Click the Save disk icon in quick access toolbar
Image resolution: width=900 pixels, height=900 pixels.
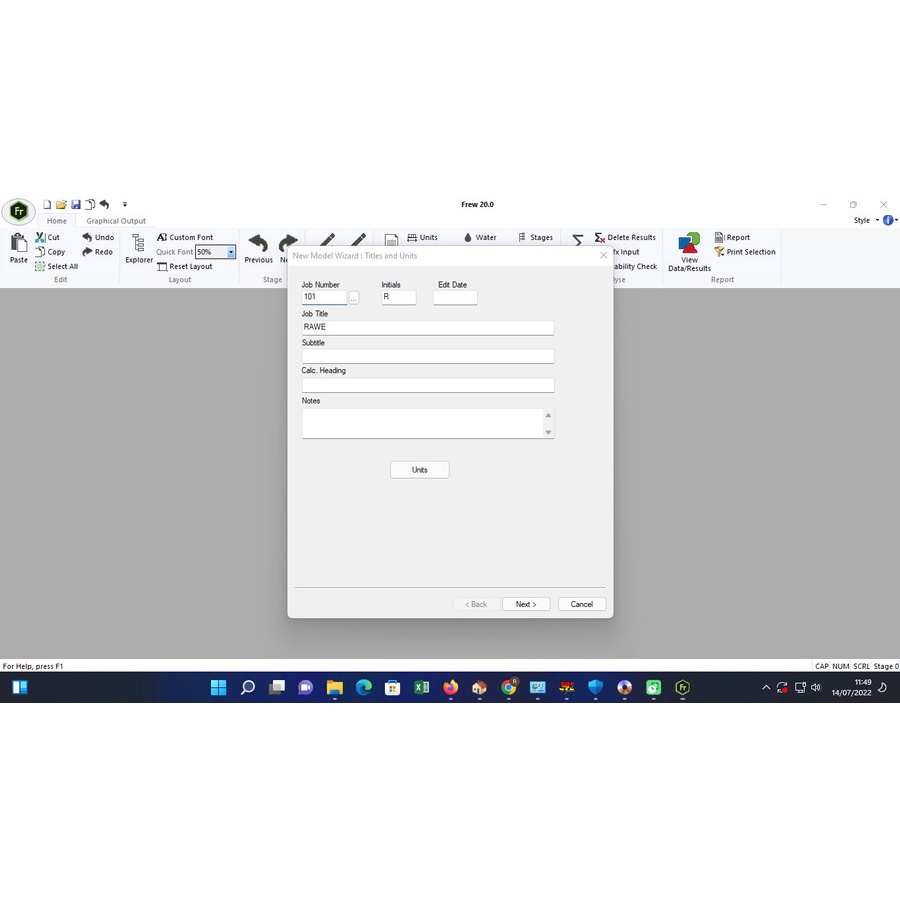76,204
